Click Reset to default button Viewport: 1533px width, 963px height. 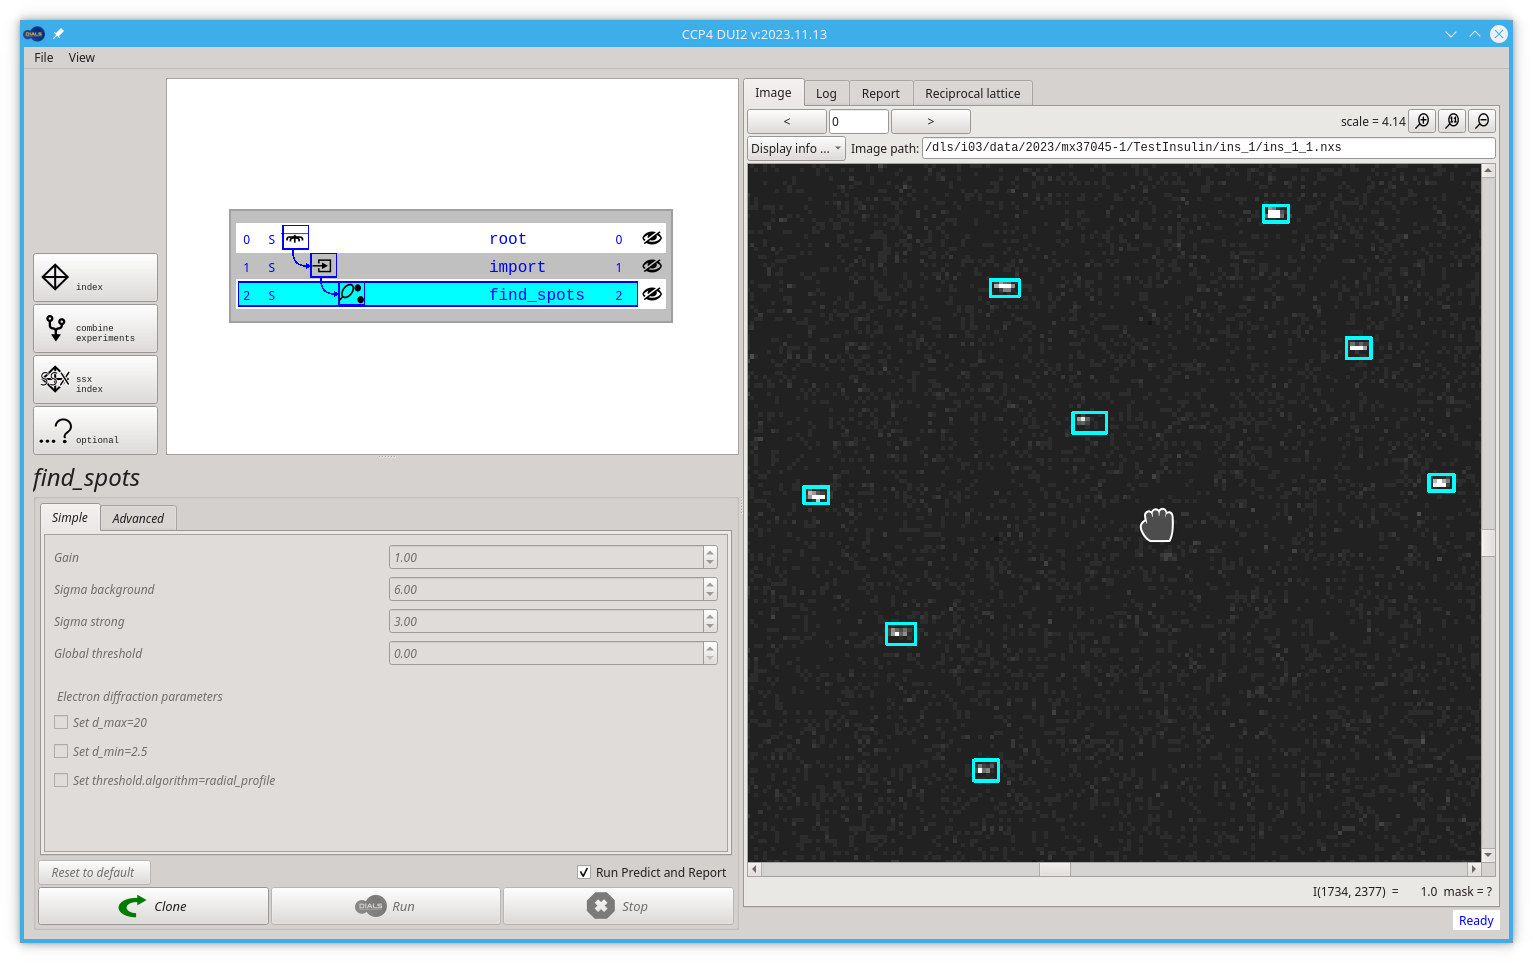(x=94, y=872)
